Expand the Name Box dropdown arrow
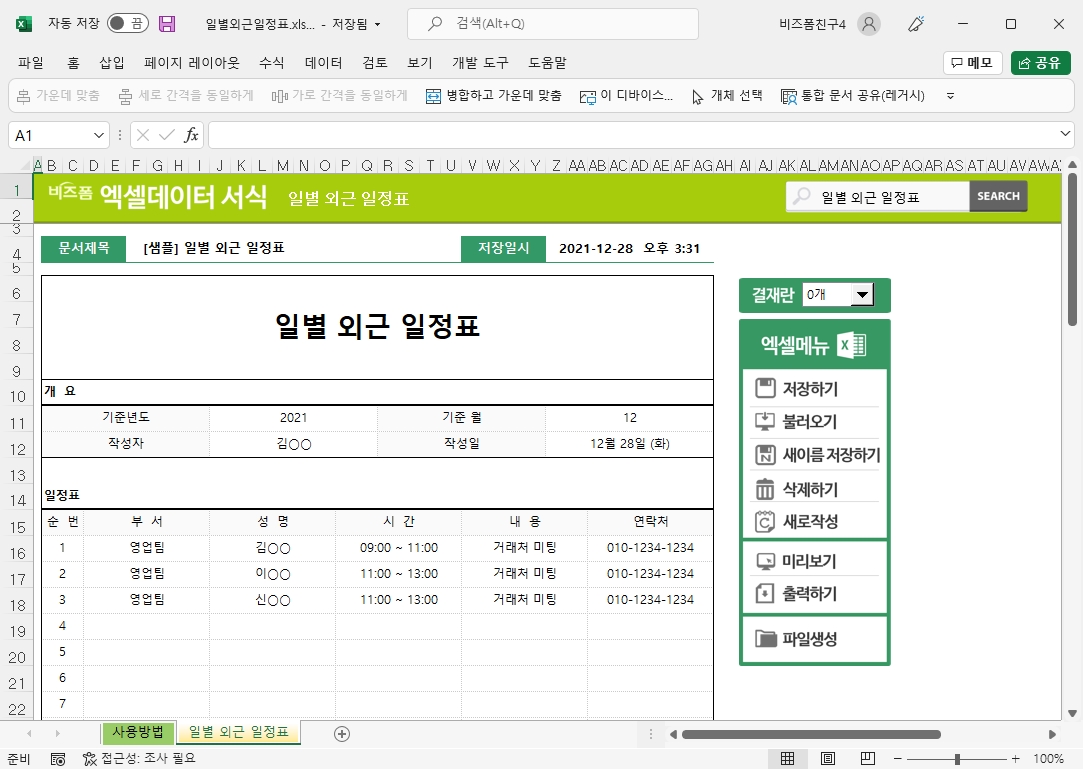1083x769 pixels. 99,135
